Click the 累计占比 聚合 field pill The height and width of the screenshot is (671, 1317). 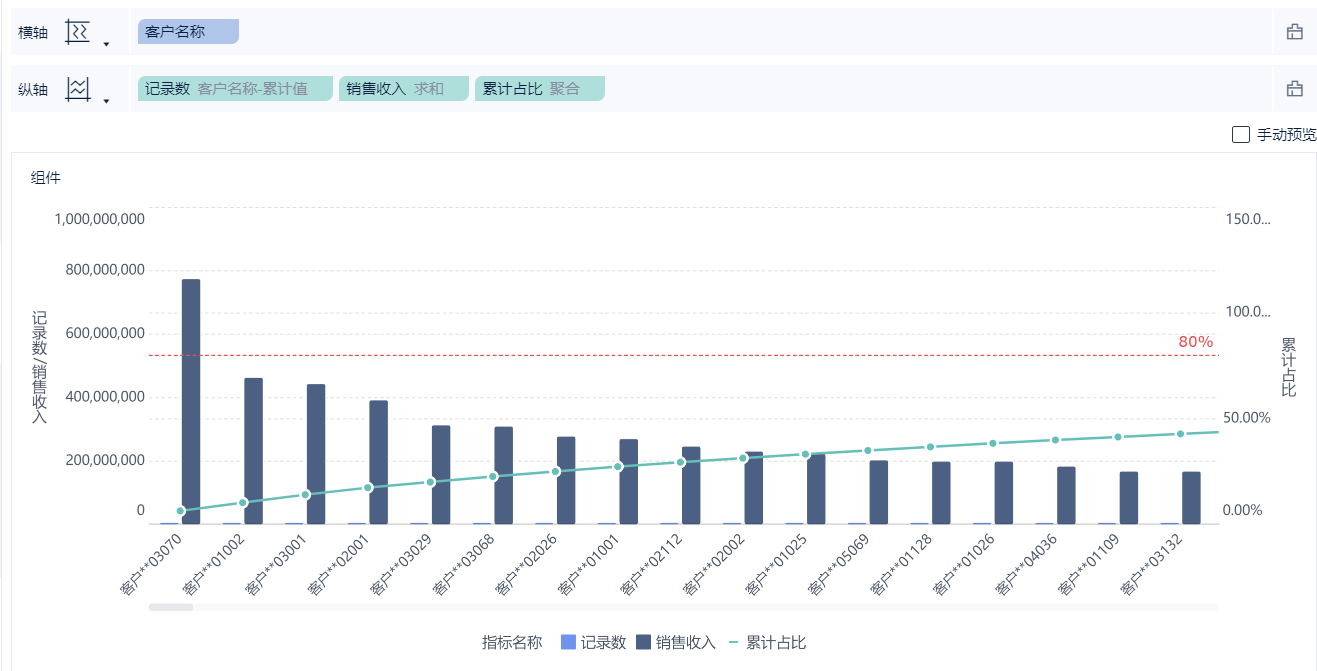[x=539, y=89]
